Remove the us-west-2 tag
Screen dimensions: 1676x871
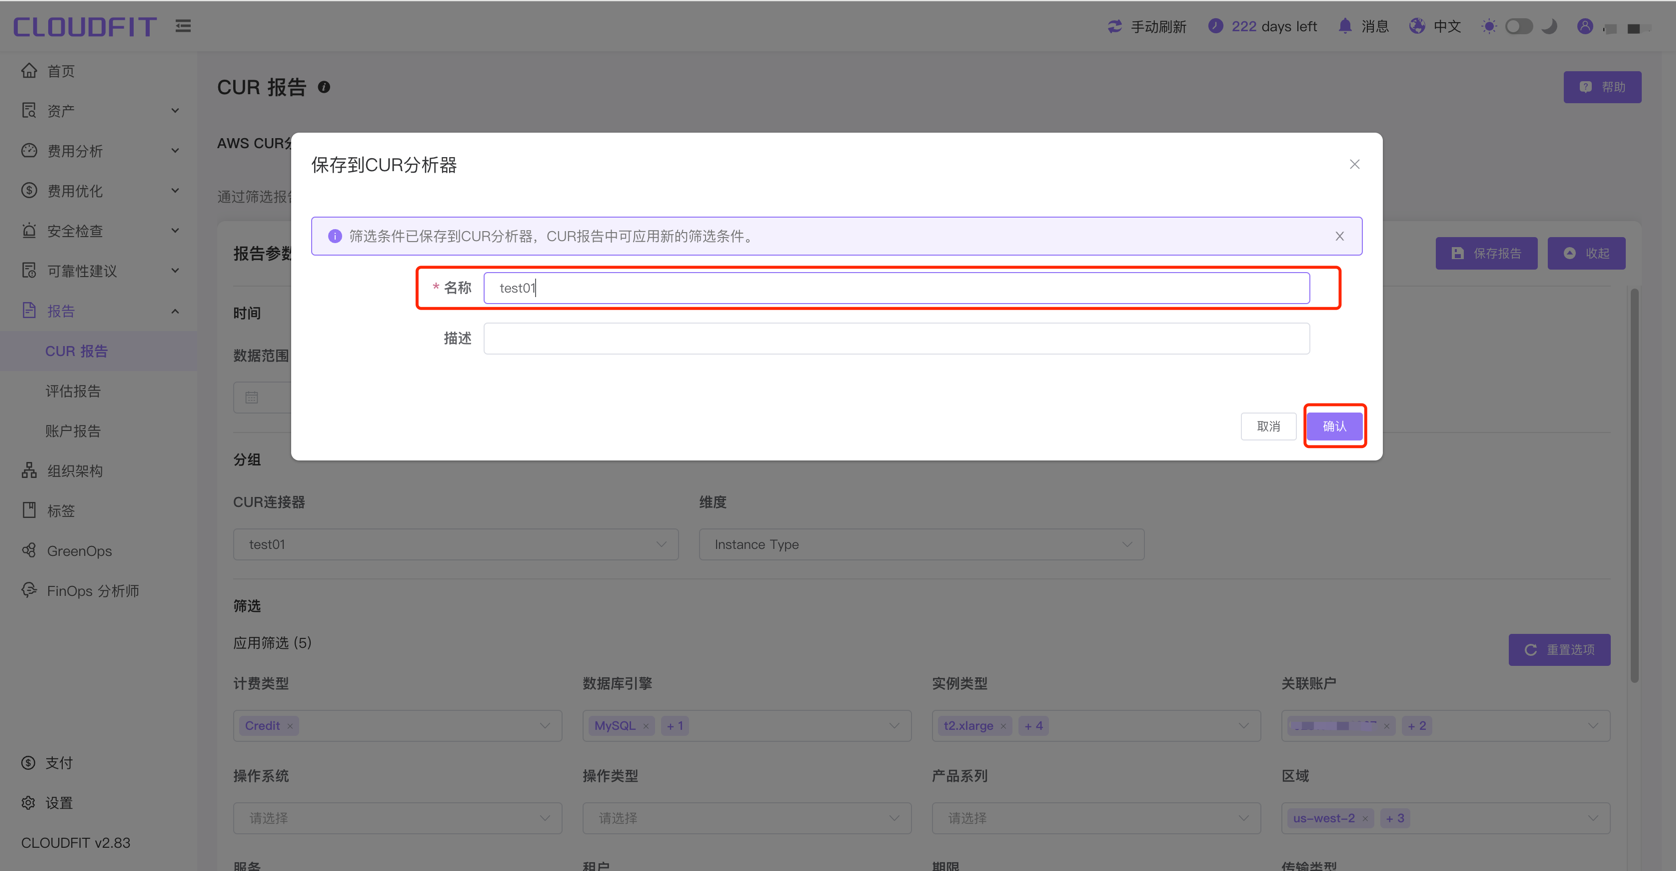[1365, 818]
